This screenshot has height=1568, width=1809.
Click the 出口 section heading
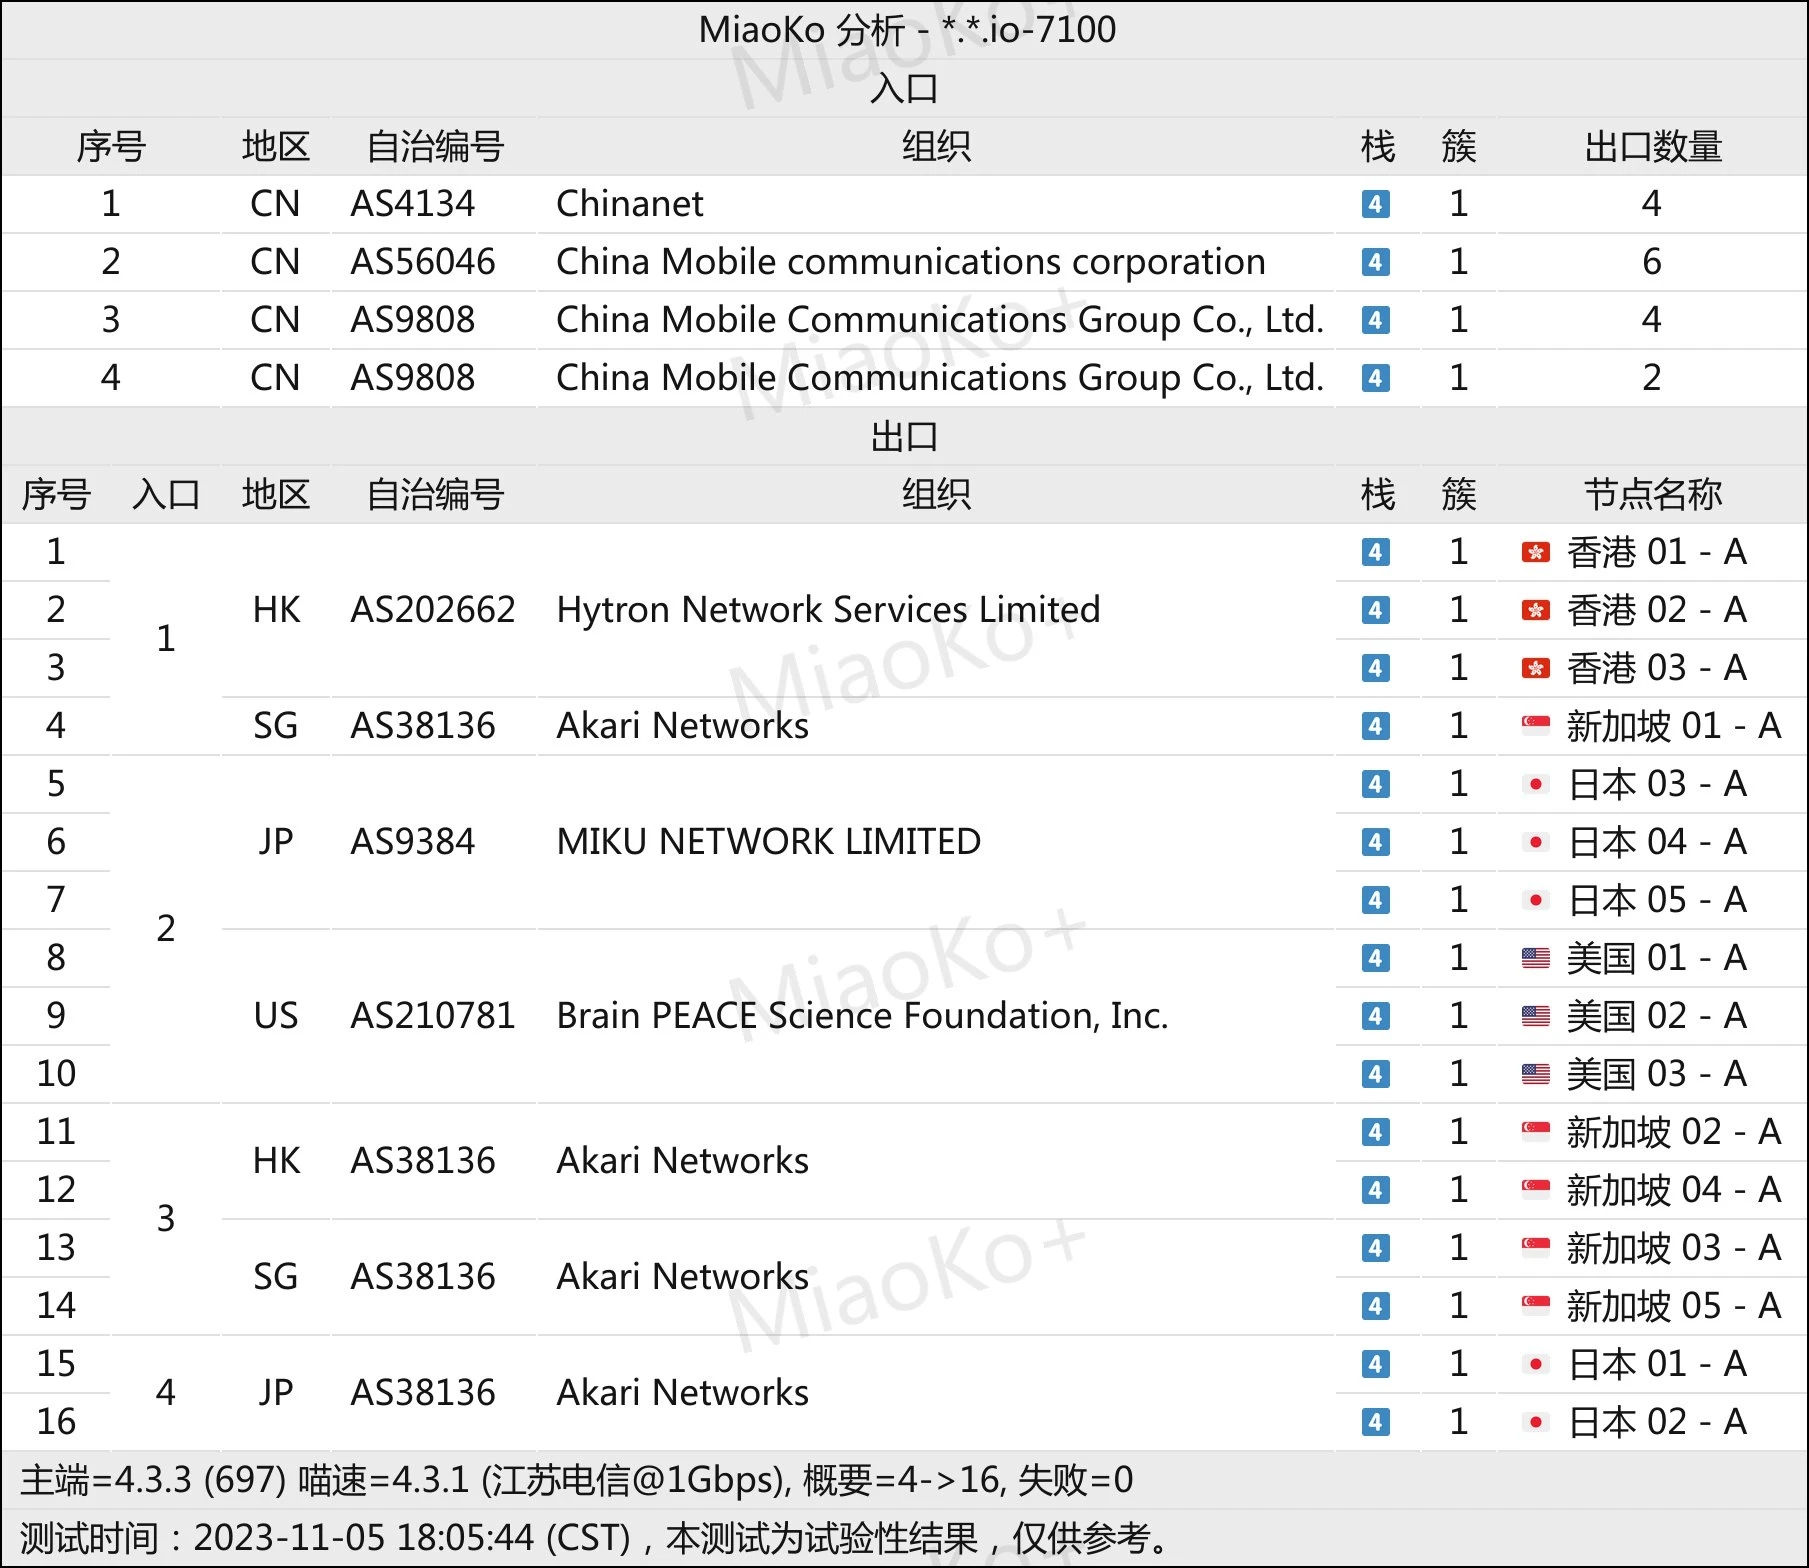point(904,437)
